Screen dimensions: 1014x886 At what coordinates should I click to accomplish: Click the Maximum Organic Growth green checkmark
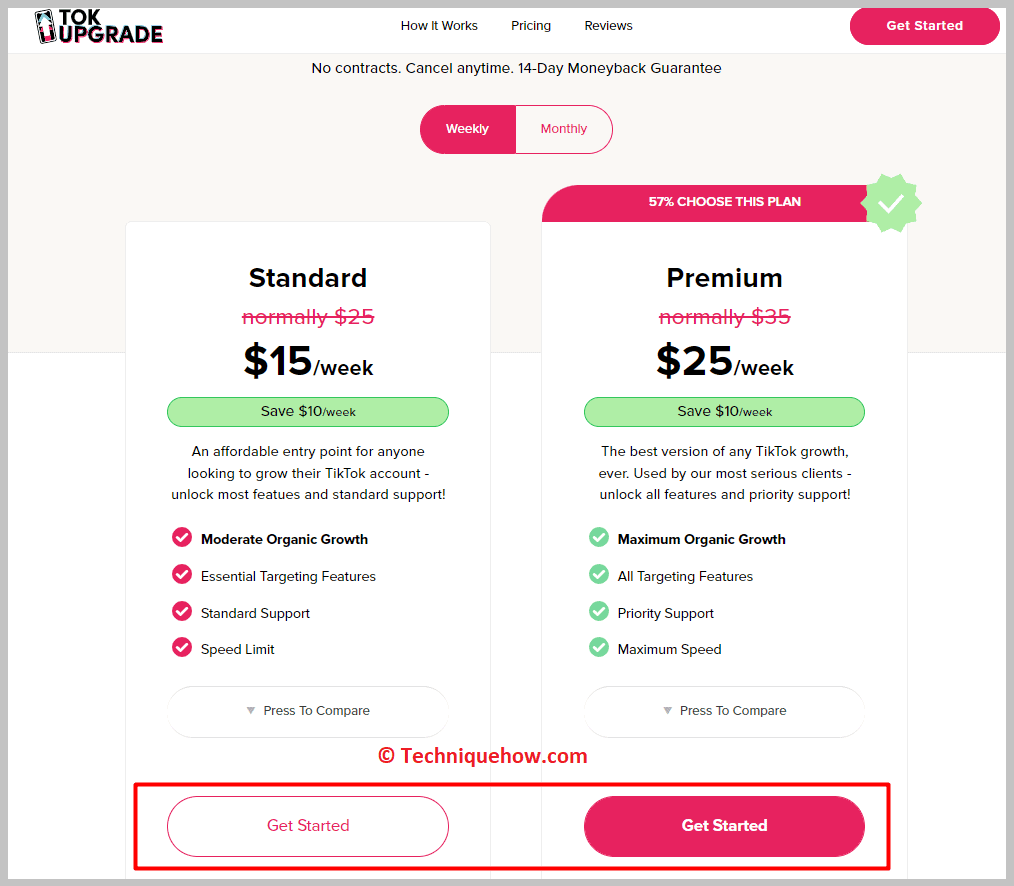tap(599, 537)
